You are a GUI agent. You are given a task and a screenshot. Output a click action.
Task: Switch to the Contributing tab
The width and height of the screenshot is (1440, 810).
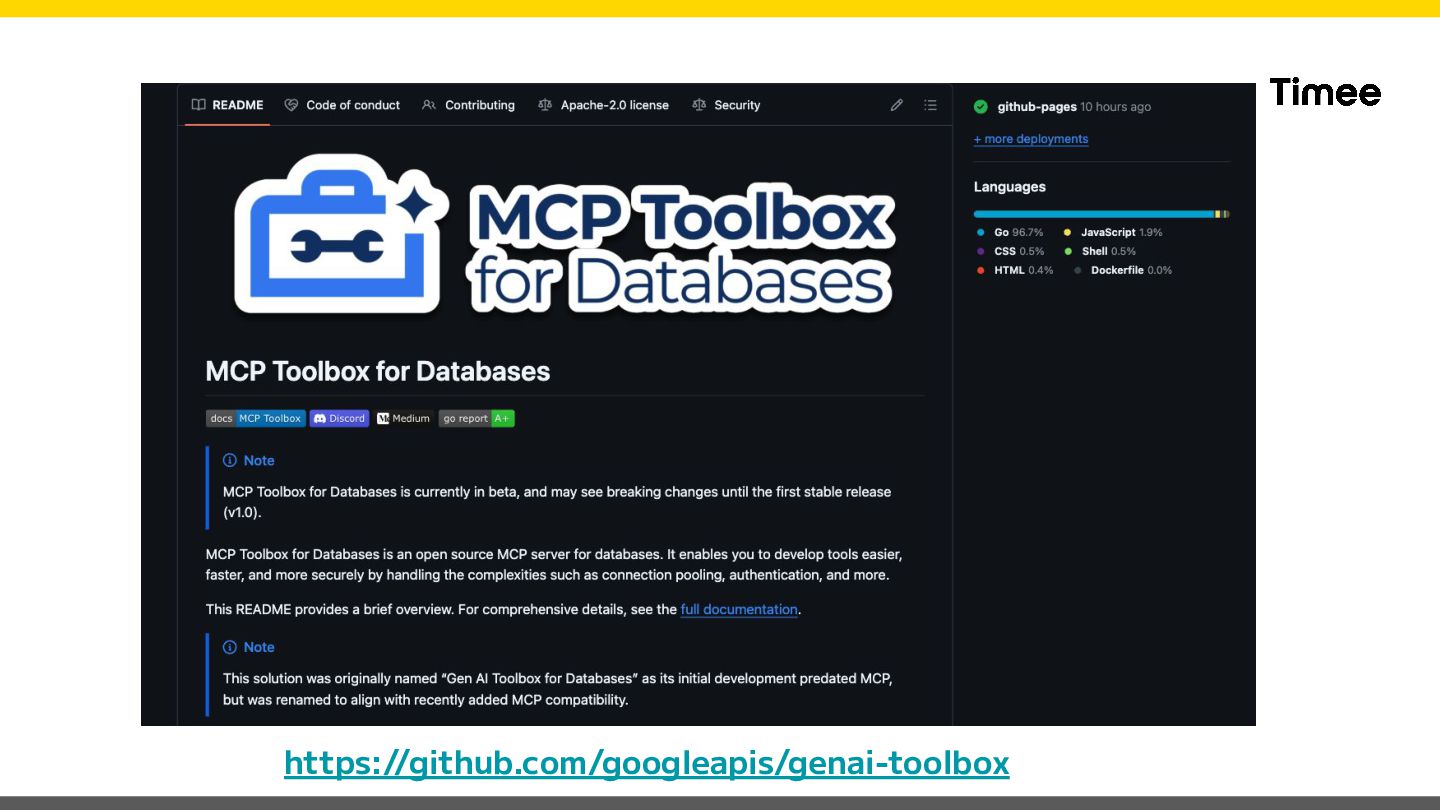point(468,105)
